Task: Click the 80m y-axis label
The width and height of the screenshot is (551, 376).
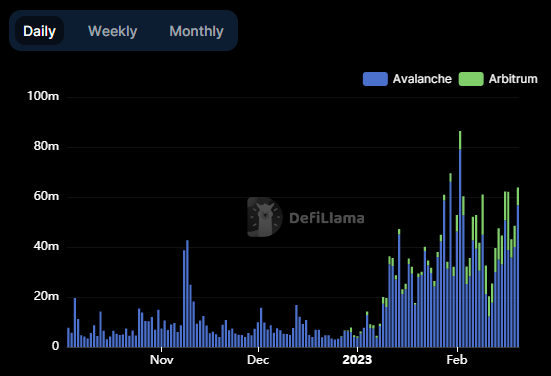Action: pyautogui.click(x=46, y=146)
